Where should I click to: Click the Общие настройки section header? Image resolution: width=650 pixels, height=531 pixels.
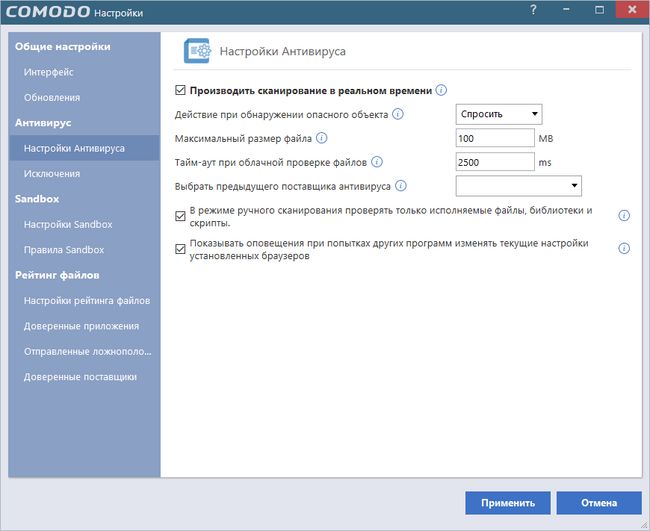tap(63, 46)
